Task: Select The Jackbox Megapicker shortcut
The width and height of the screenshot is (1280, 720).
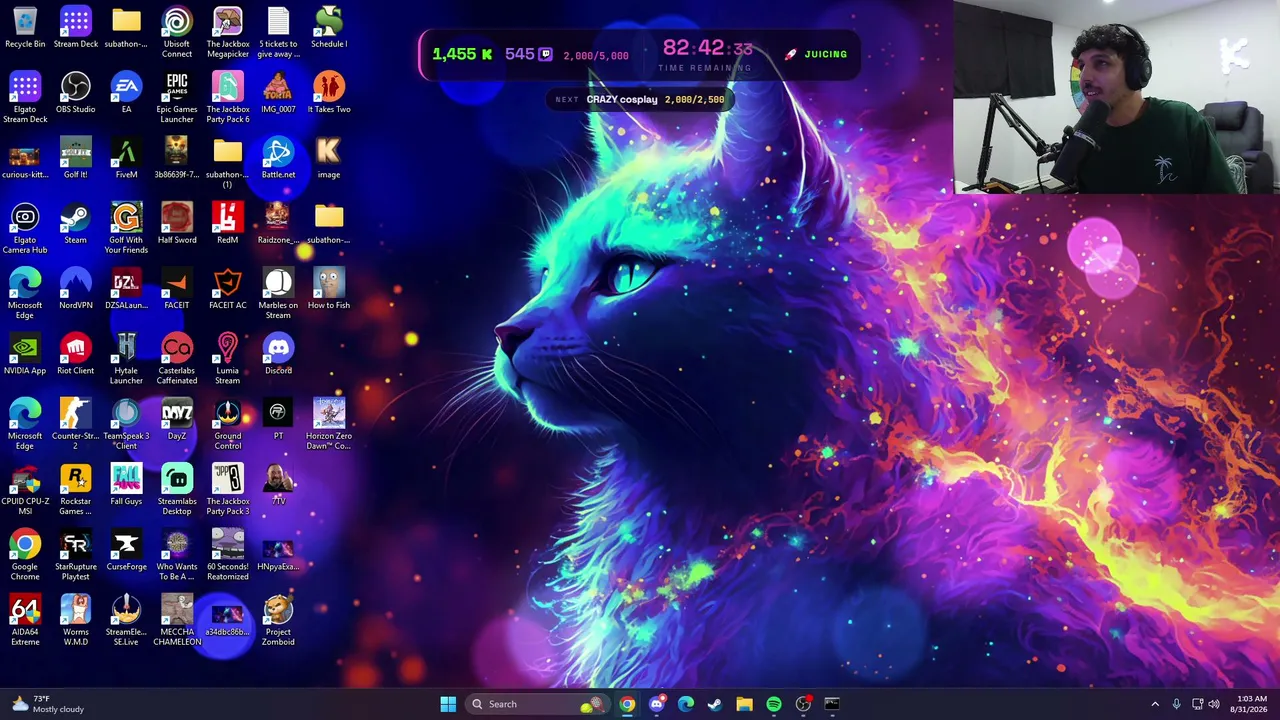Action: click(228, 33)
